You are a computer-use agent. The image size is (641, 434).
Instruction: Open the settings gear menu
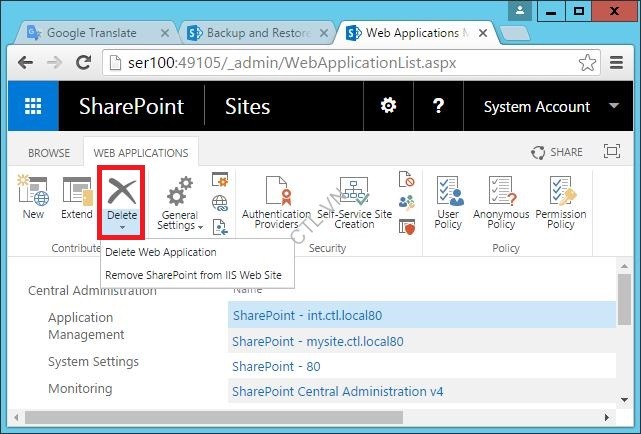click(388, 107)
